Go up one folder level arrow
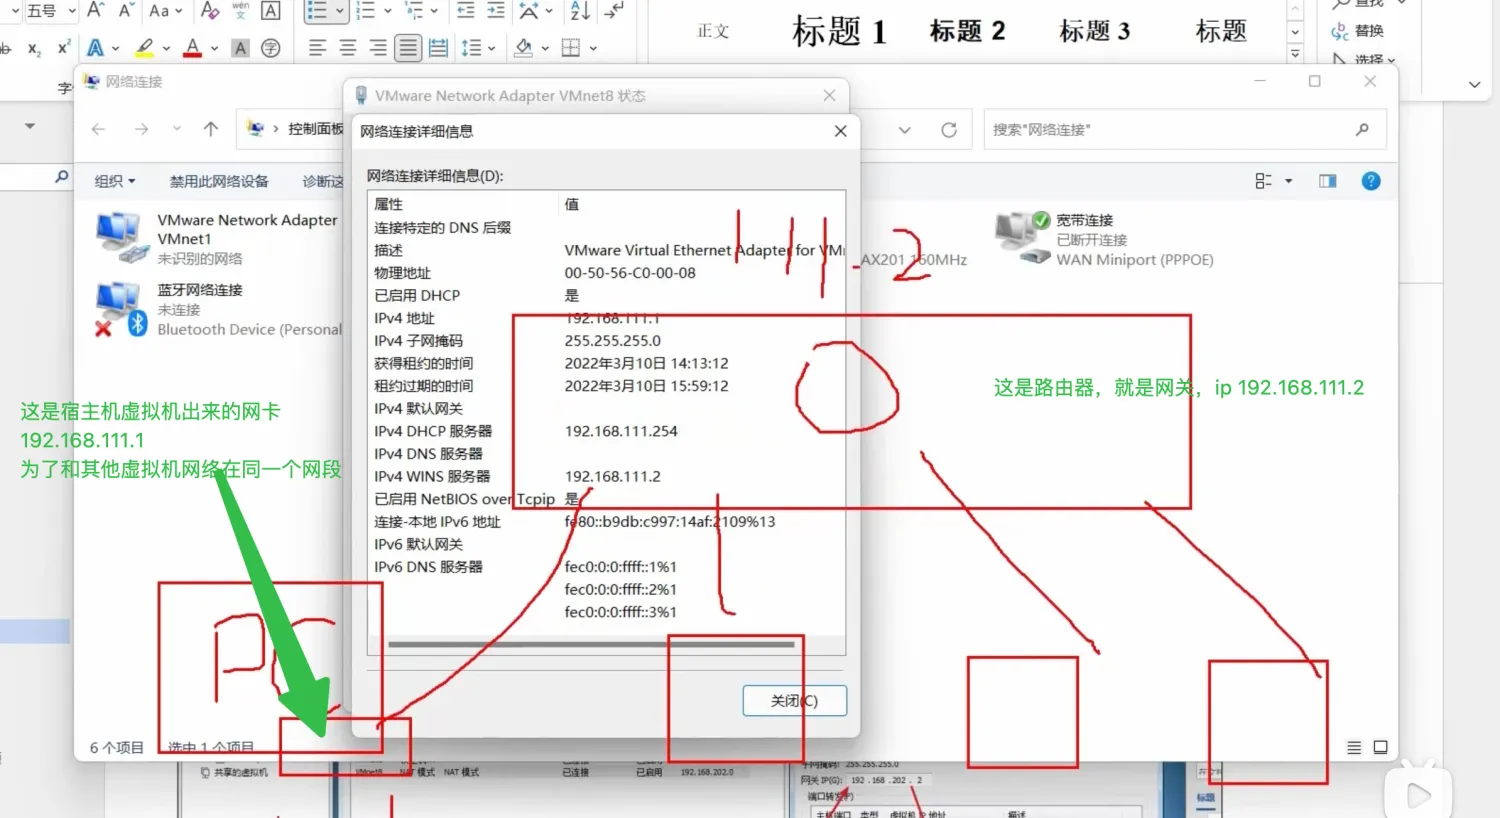The image size is (1500, 818). pyautogui.click(x=211, y=129)
